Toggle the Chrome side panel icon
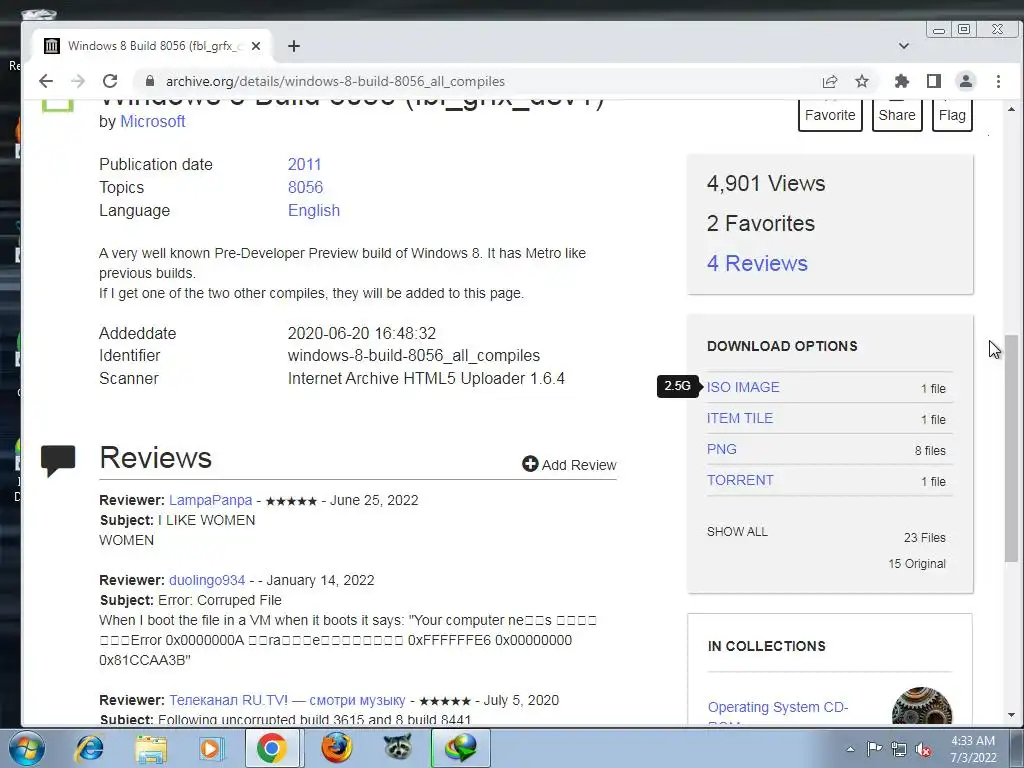1024x768 pixels. [x=934, y=81]
